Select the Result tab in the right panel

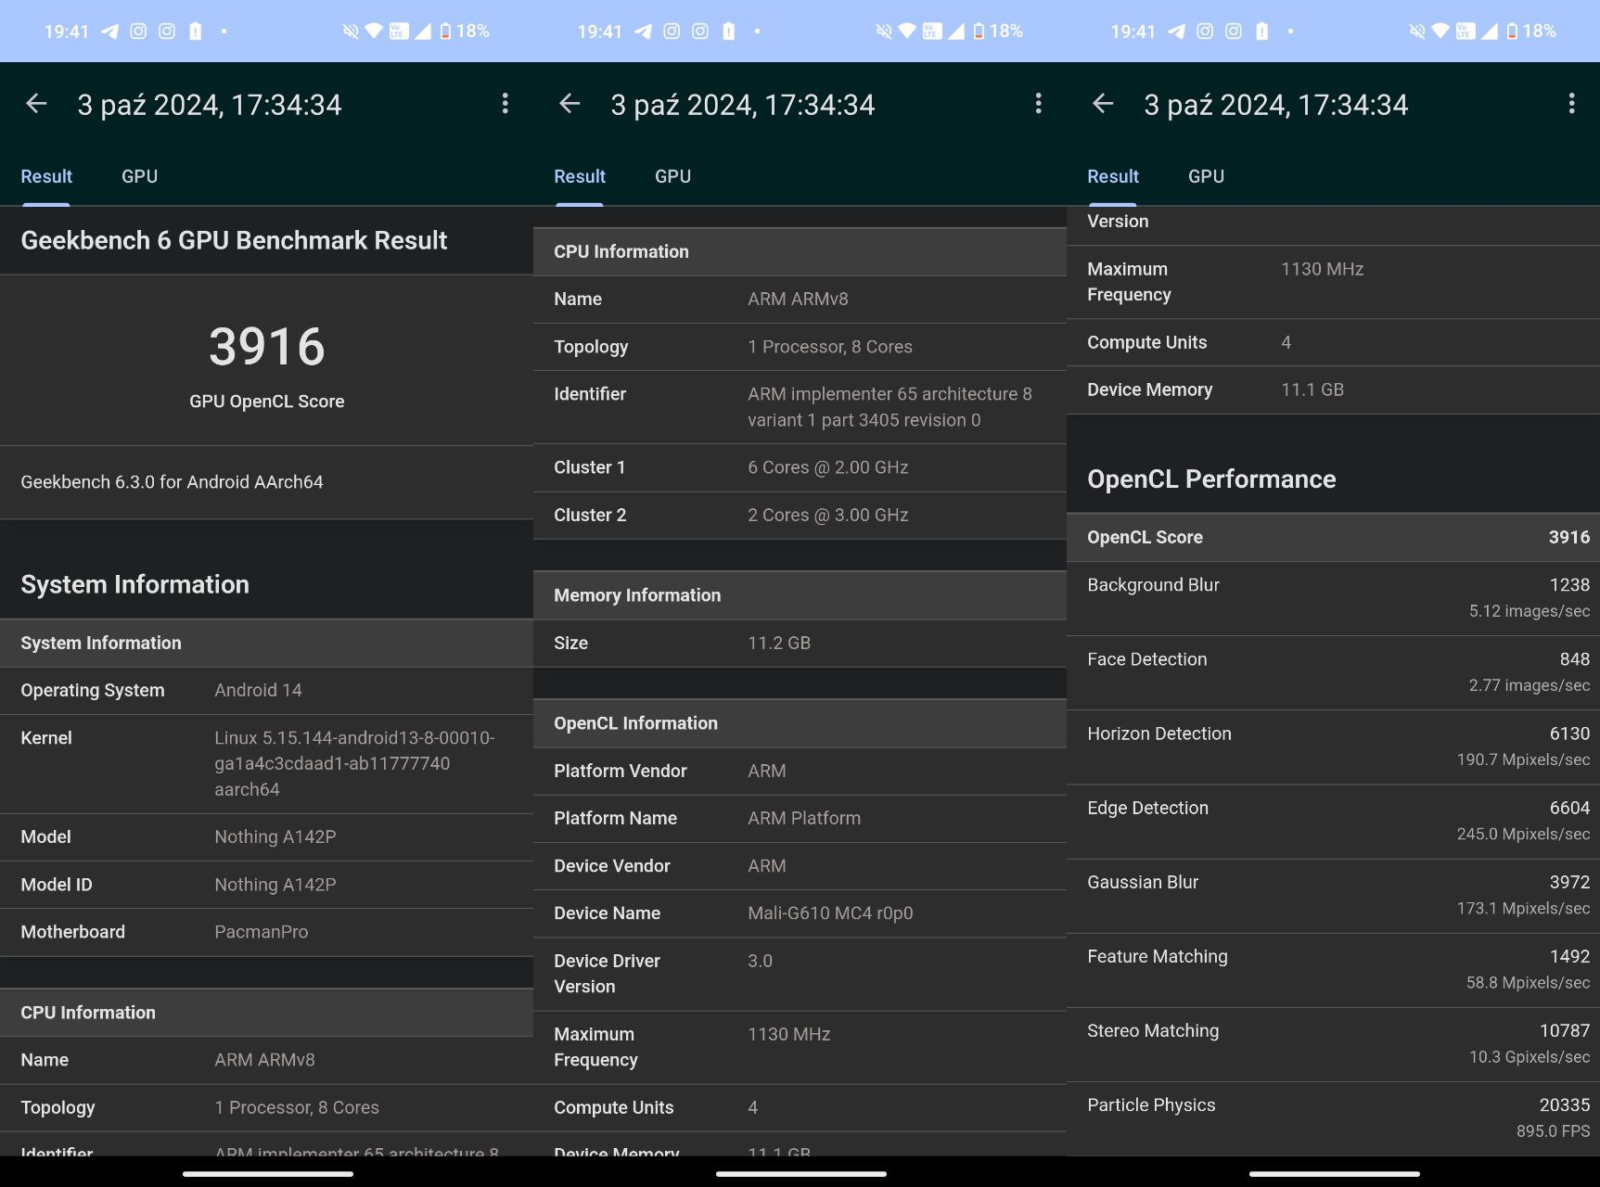coord(1113,177)
